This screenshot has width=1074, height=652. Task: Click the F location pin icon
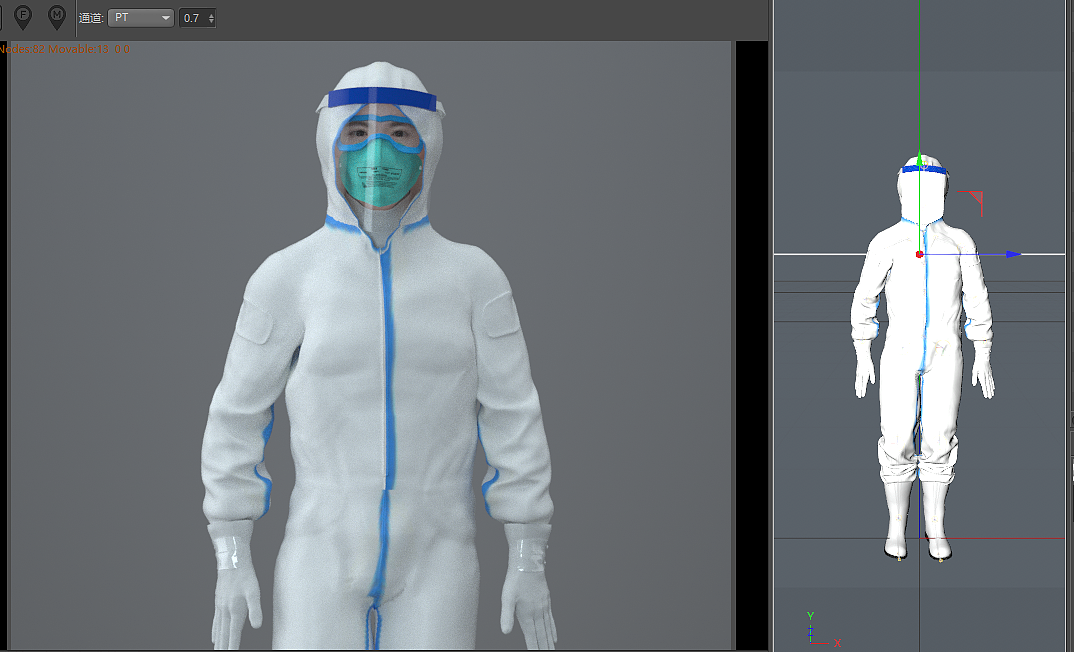(23, 16)
